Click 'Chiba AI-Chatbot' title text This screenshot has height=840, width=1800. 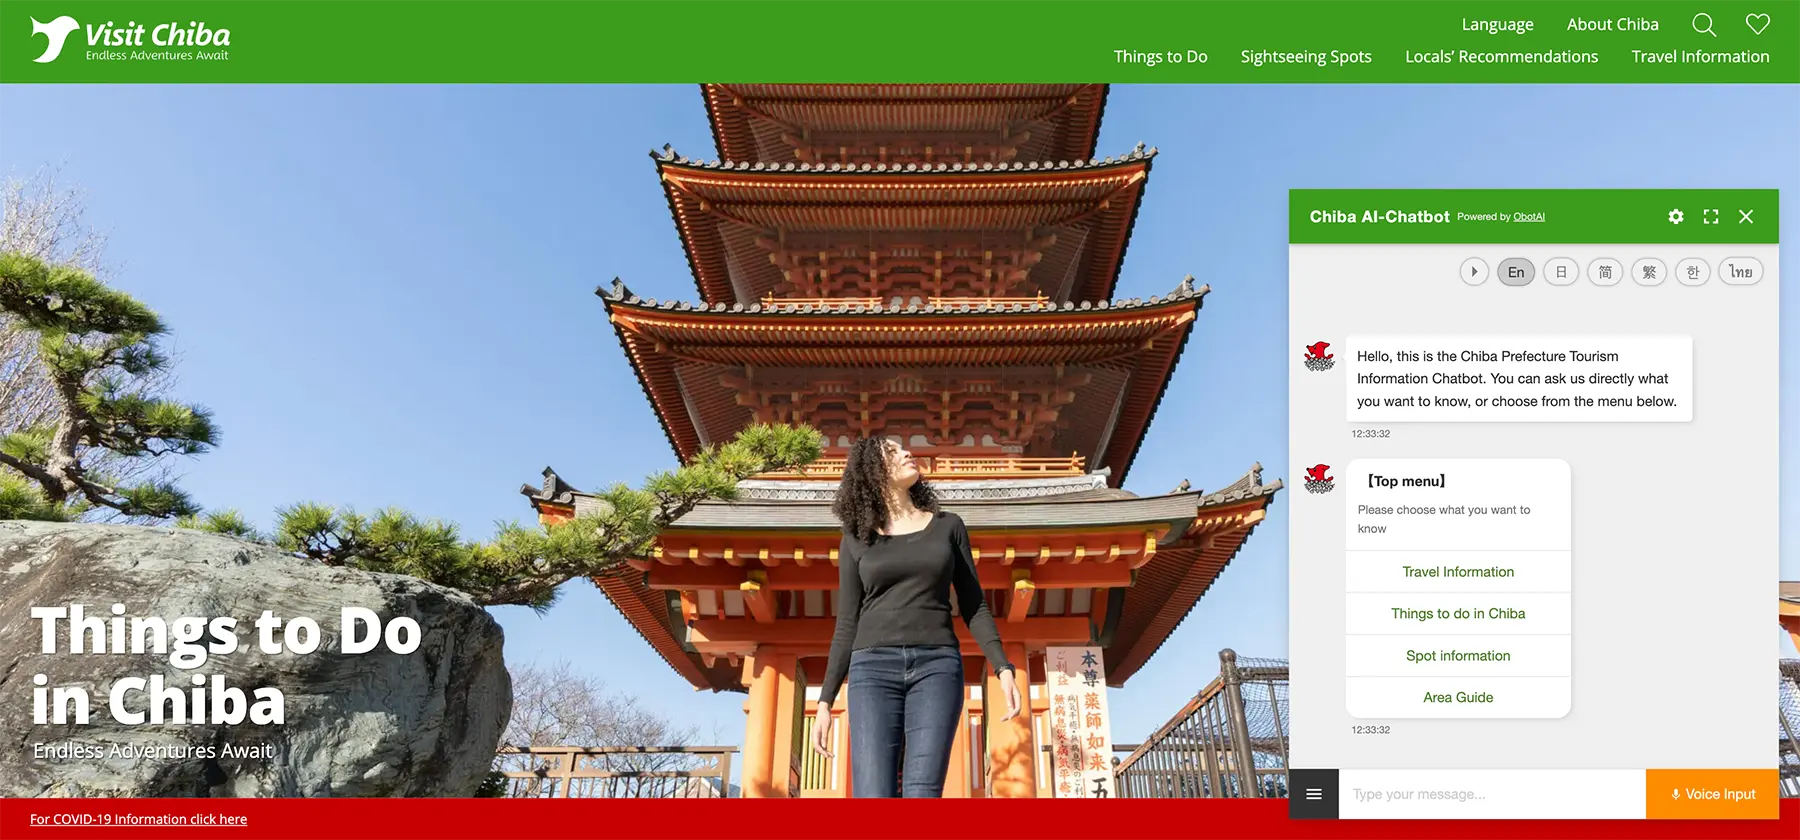click(x=1379, y=216)
